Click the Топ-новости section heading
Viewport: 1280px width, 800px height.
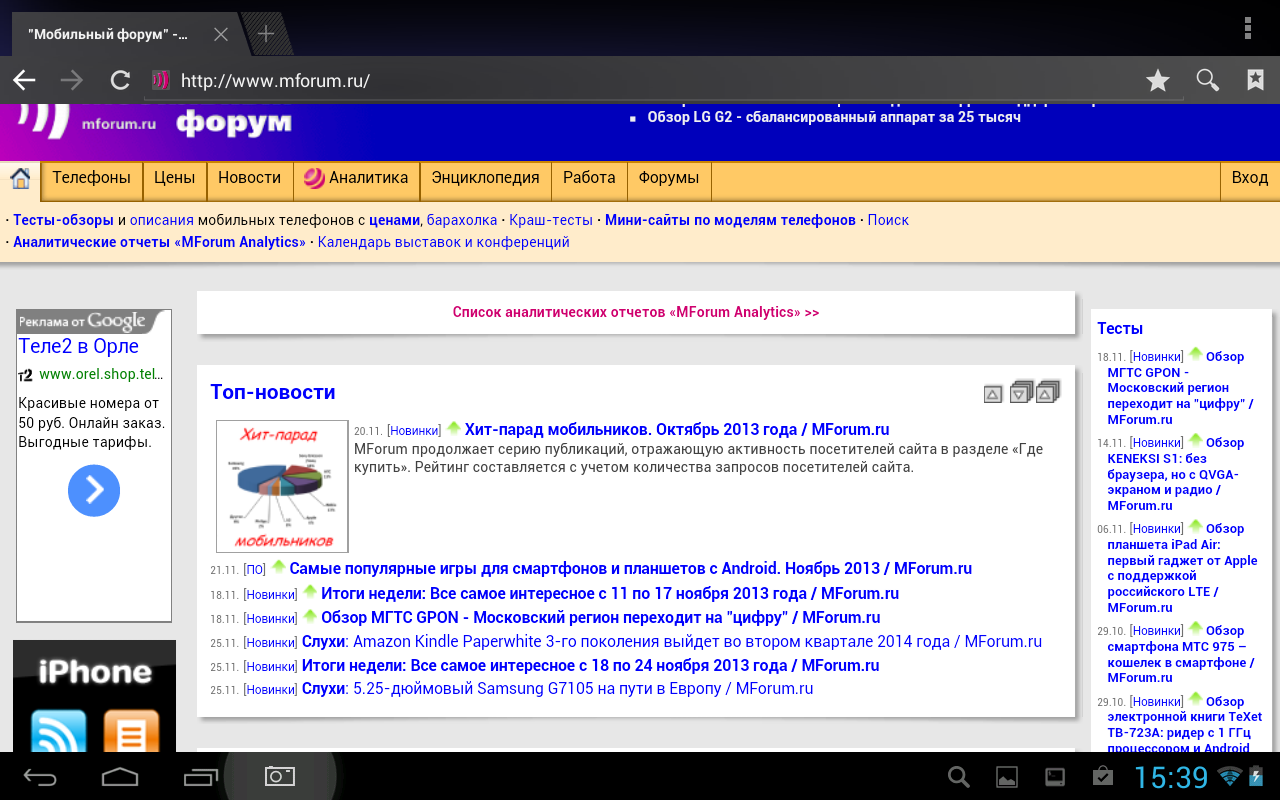273,392
